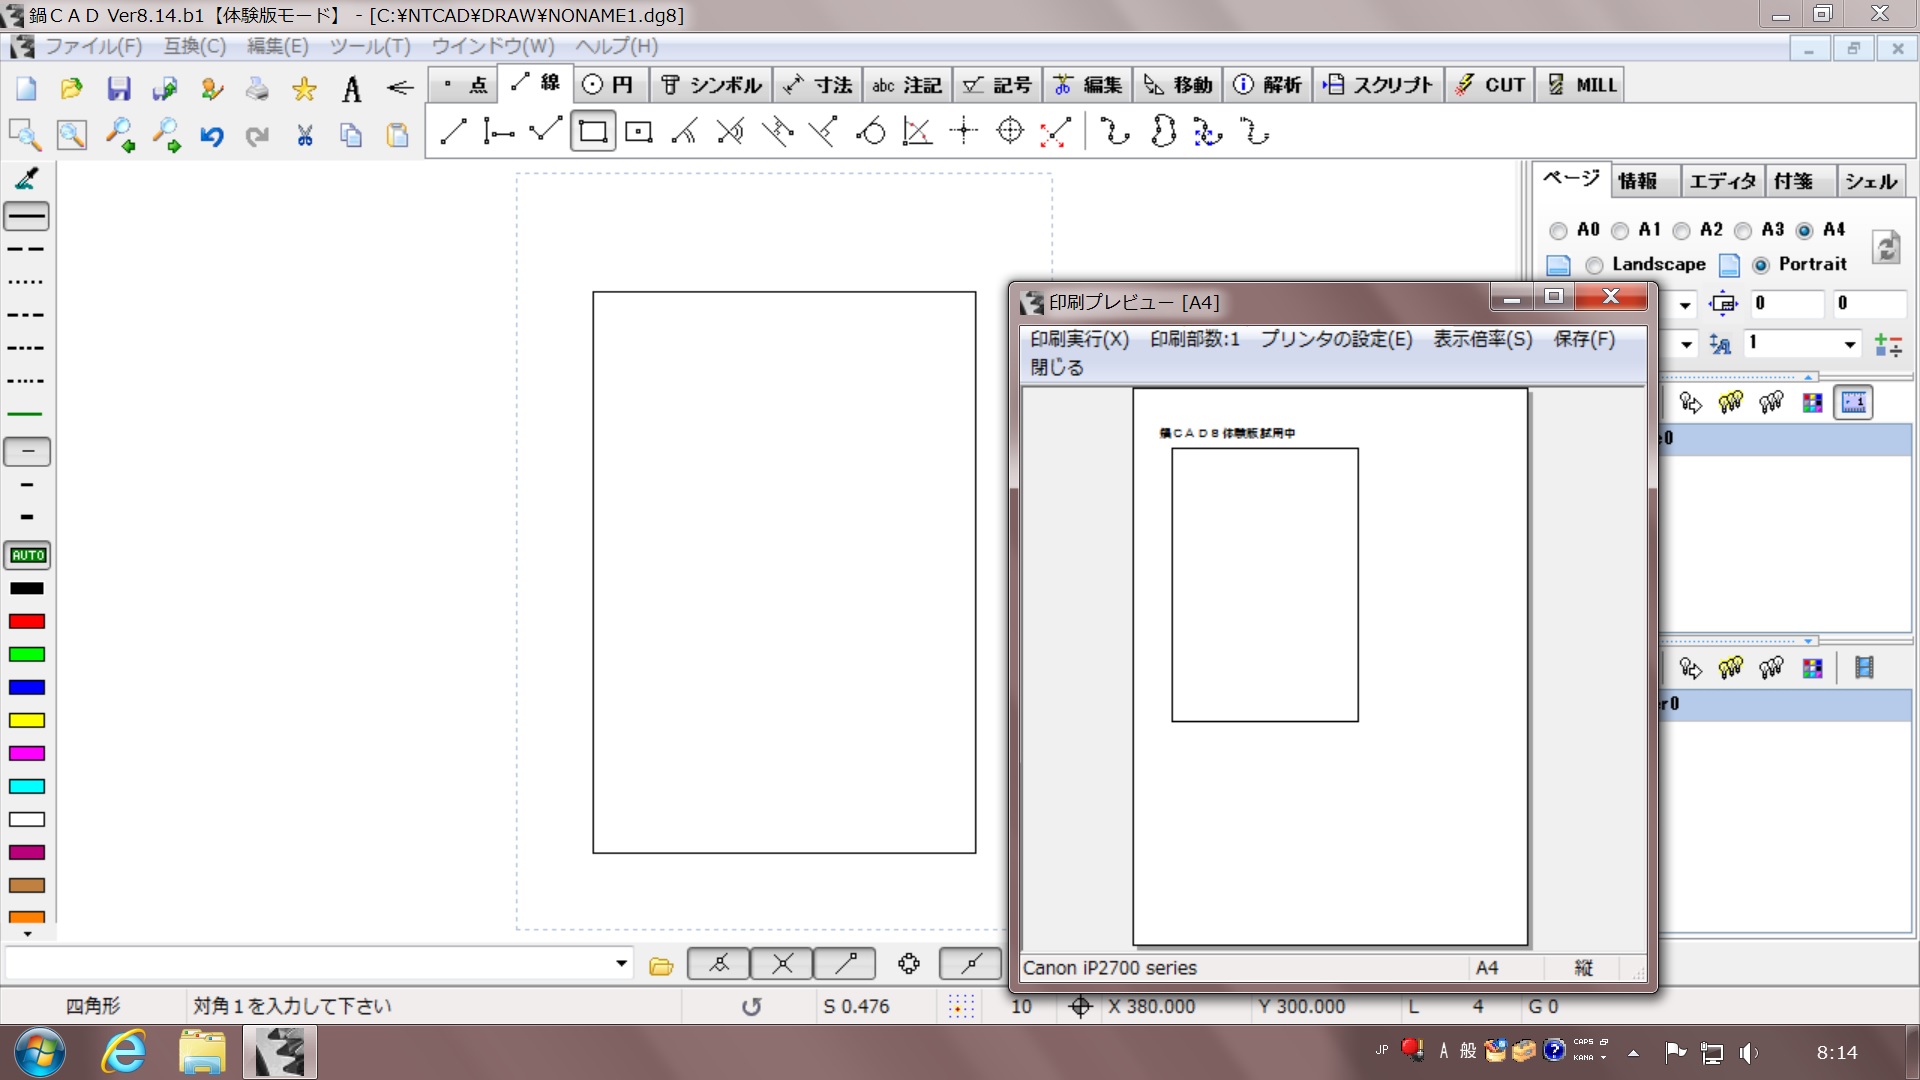Select the single line drawing tool

coord(453,131)
